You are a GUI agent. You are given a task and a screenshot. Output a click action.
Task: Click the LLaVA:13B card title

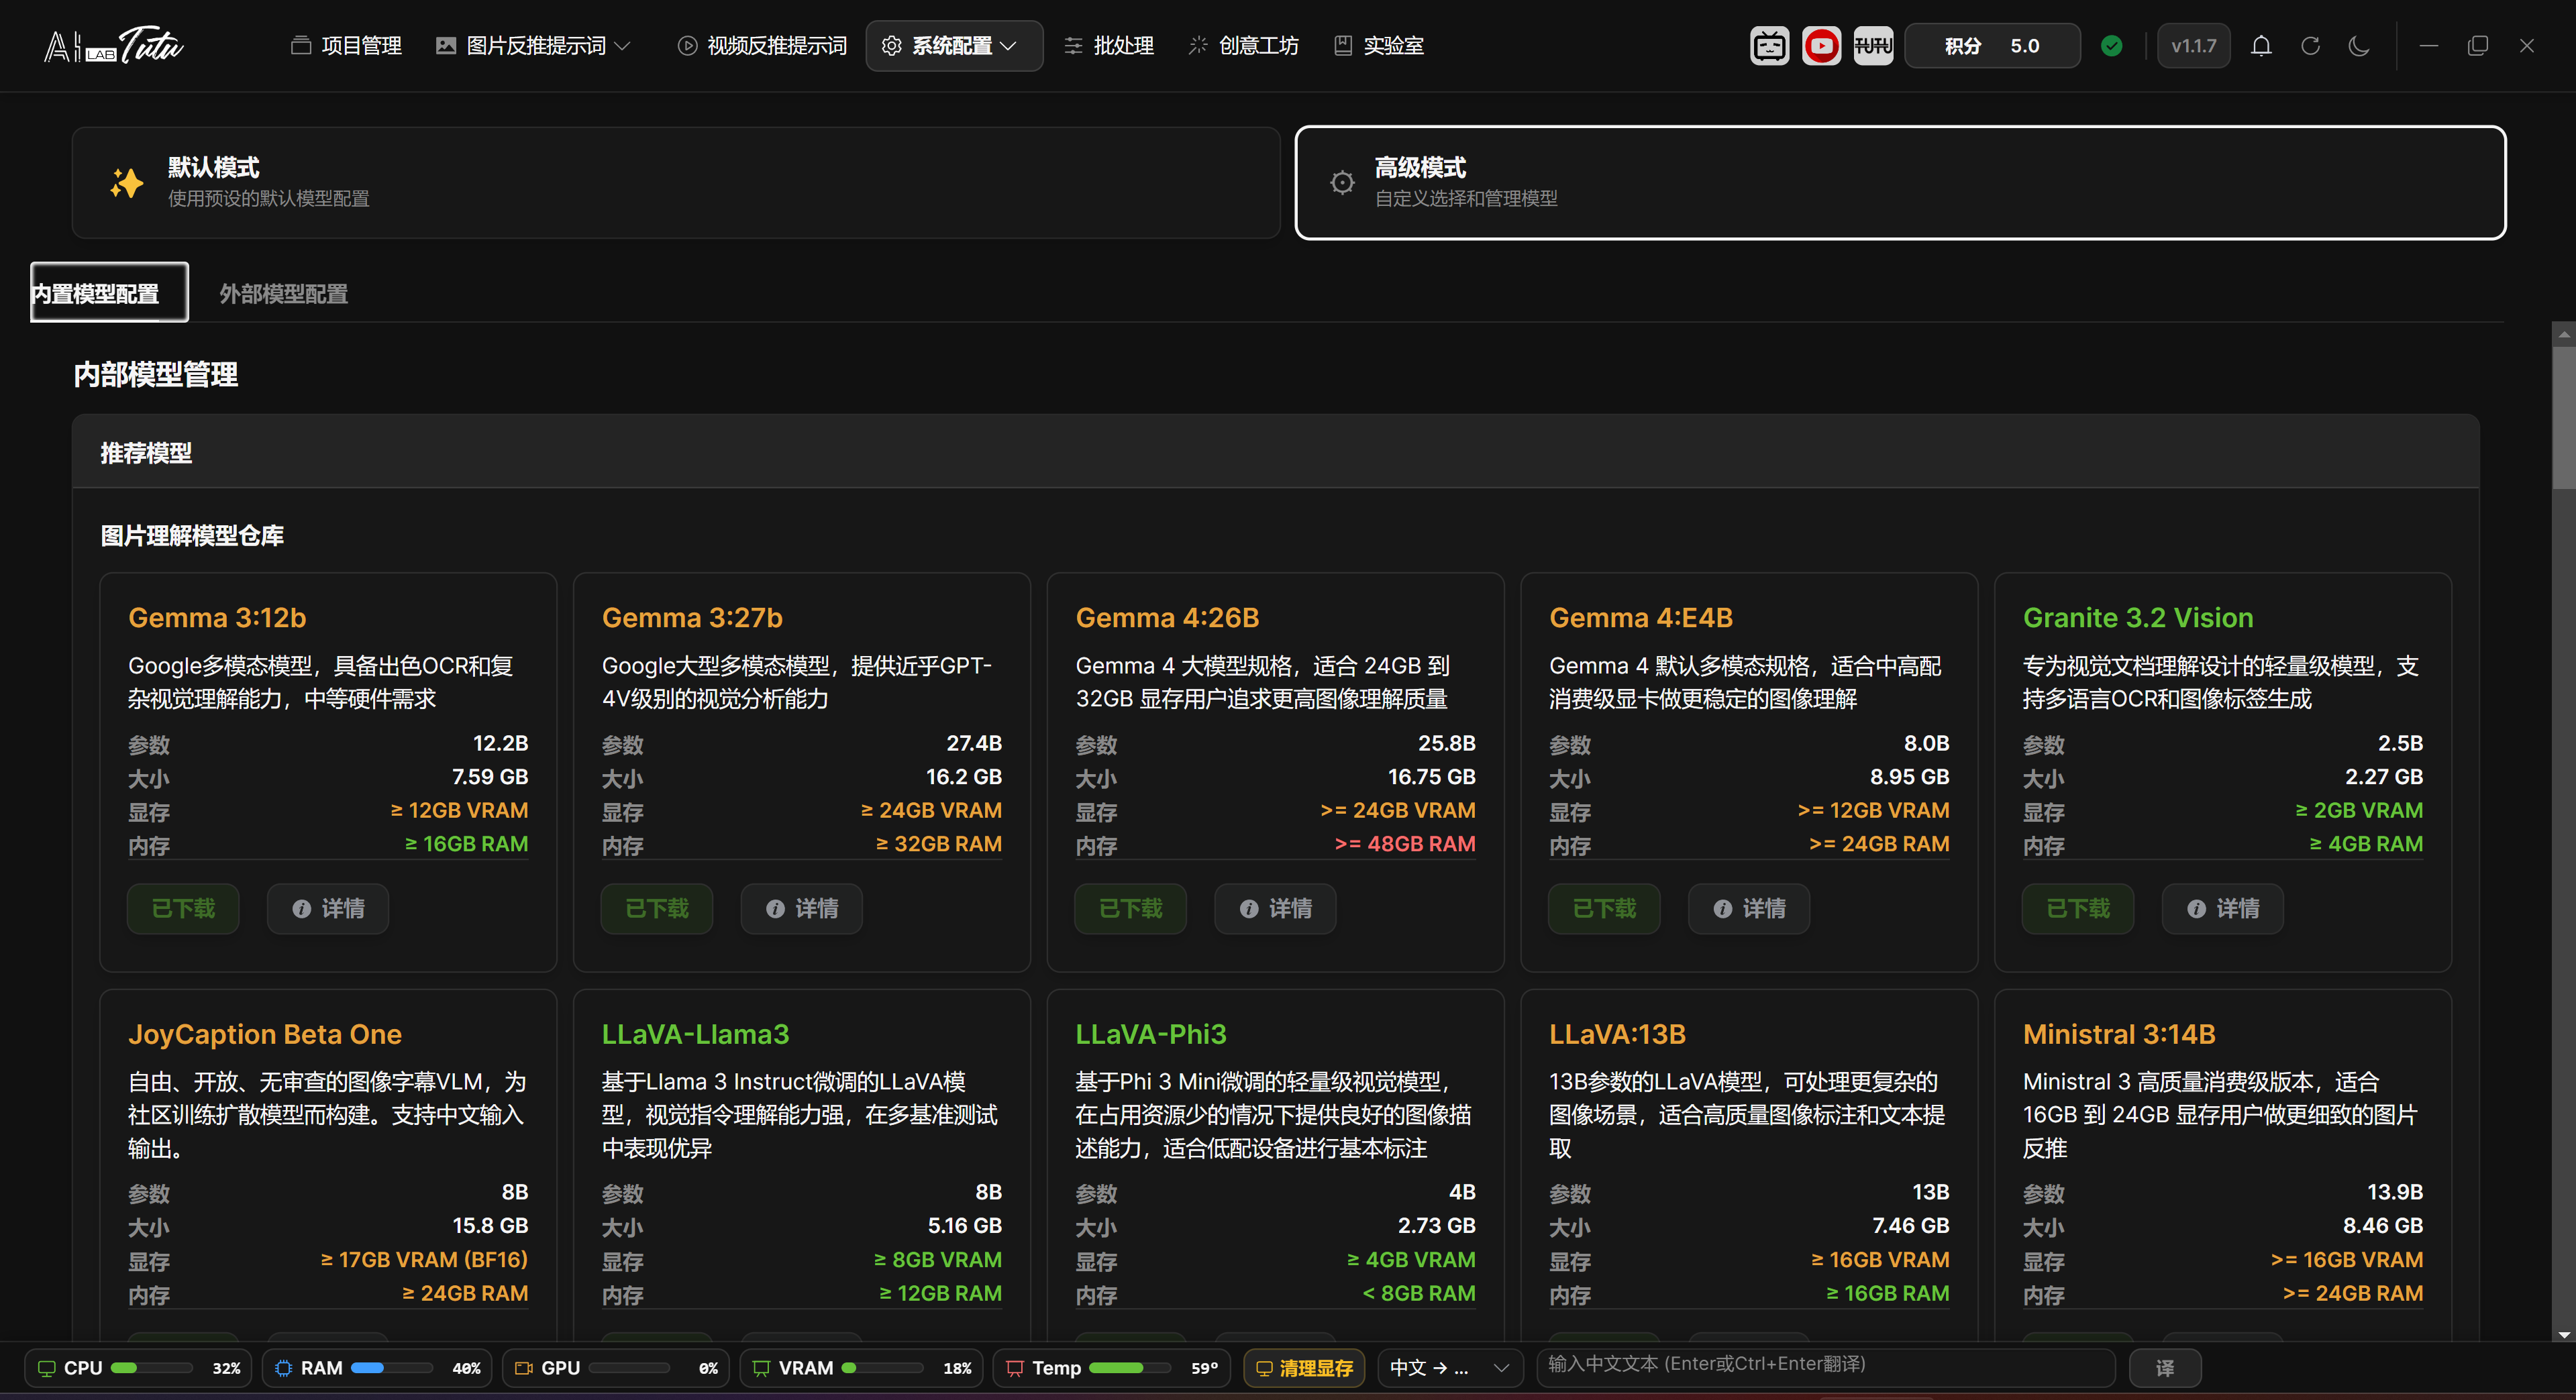[1618, 1034]
